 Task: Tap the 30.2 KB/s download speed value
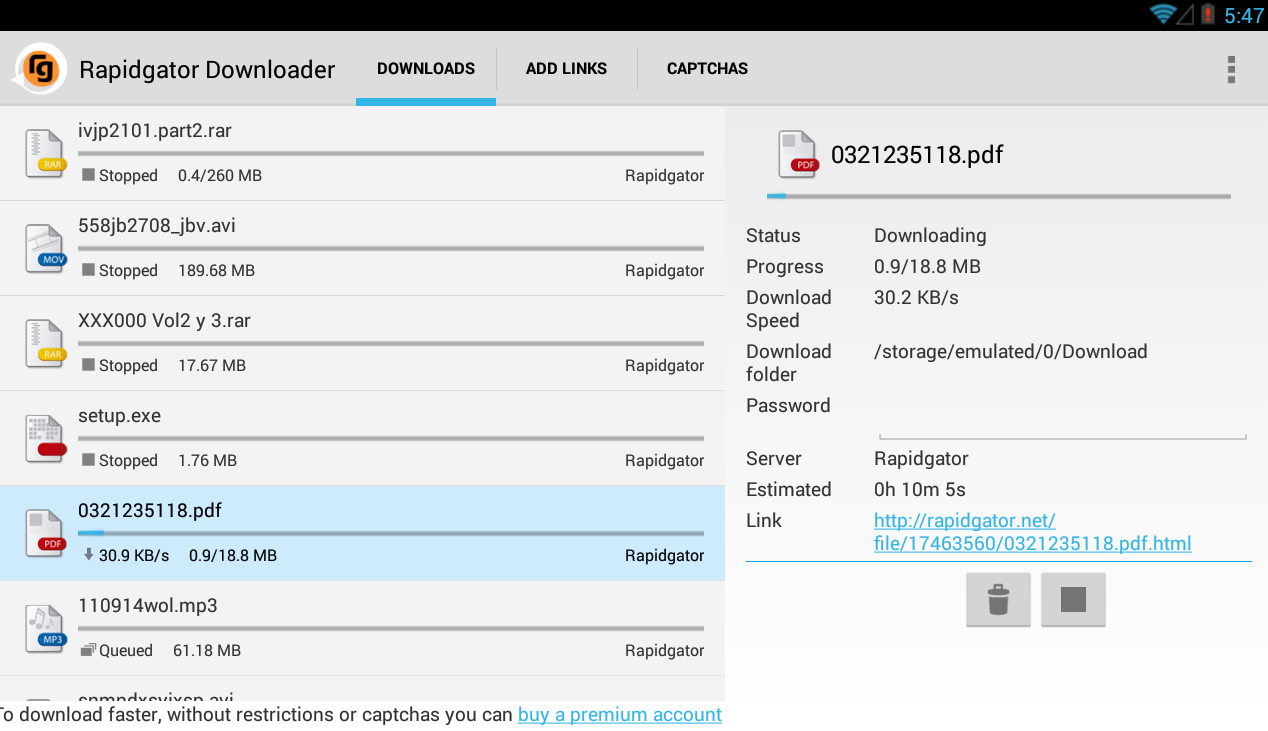(x=916, y=298)
